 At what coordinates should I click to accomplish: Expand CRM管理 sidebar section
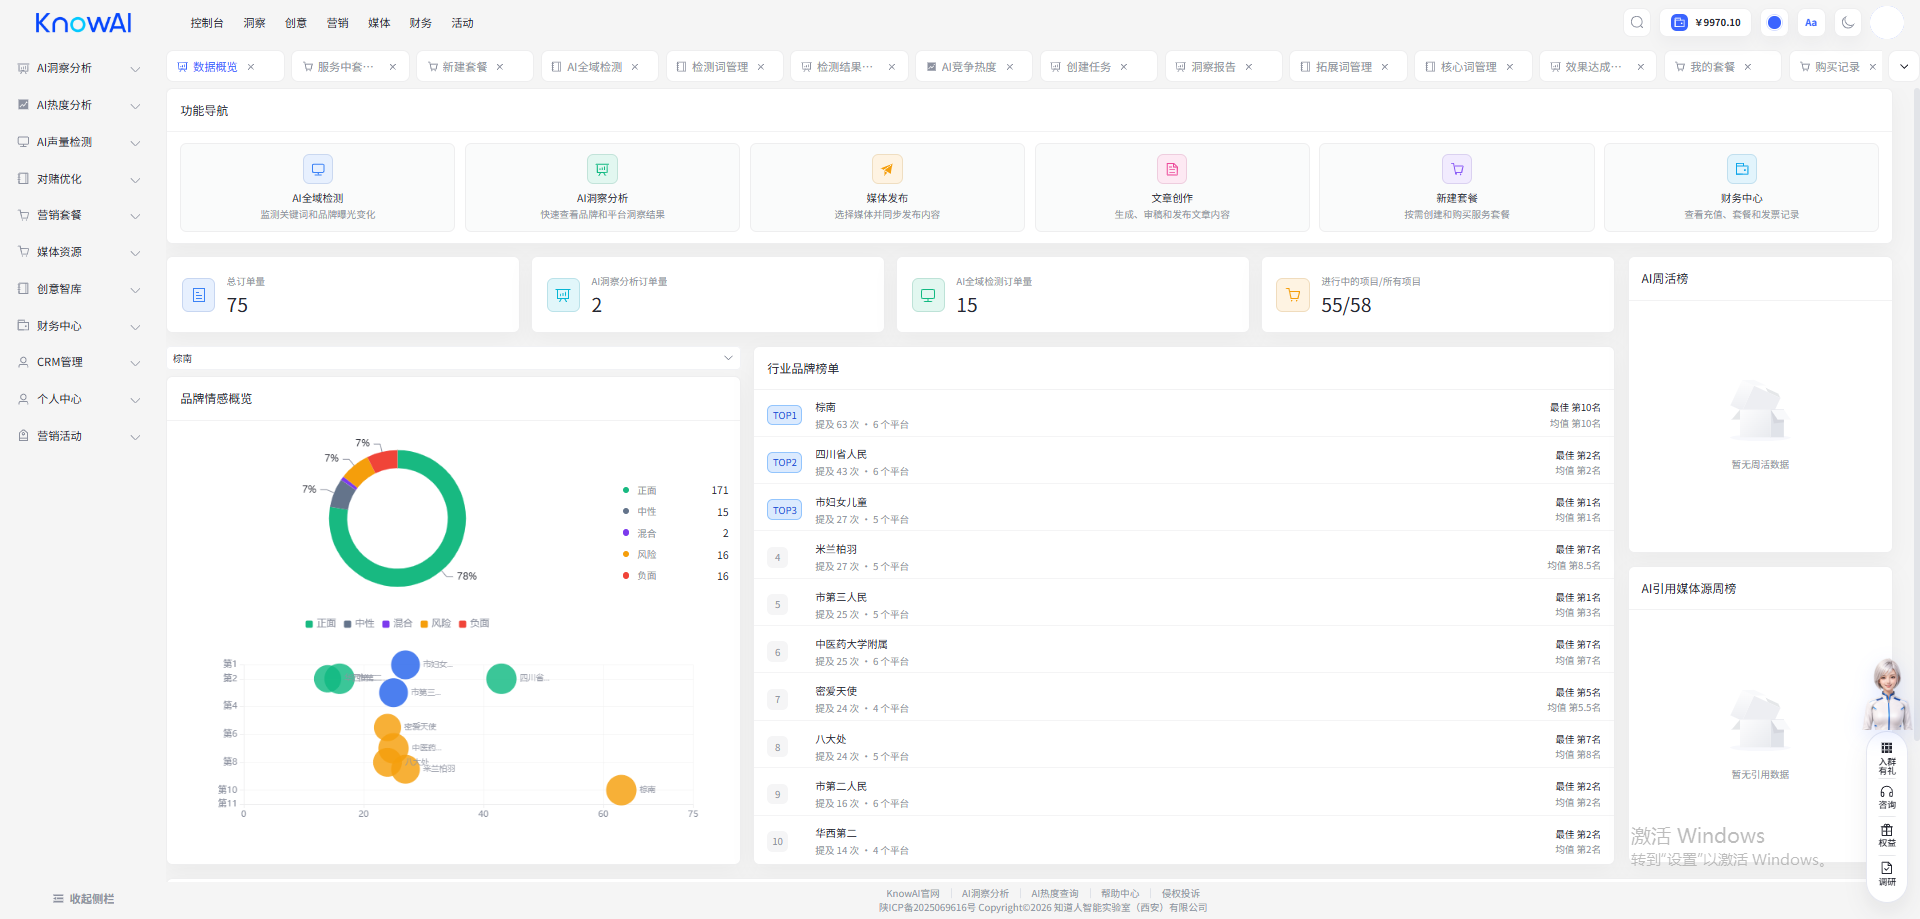point(79,362)
